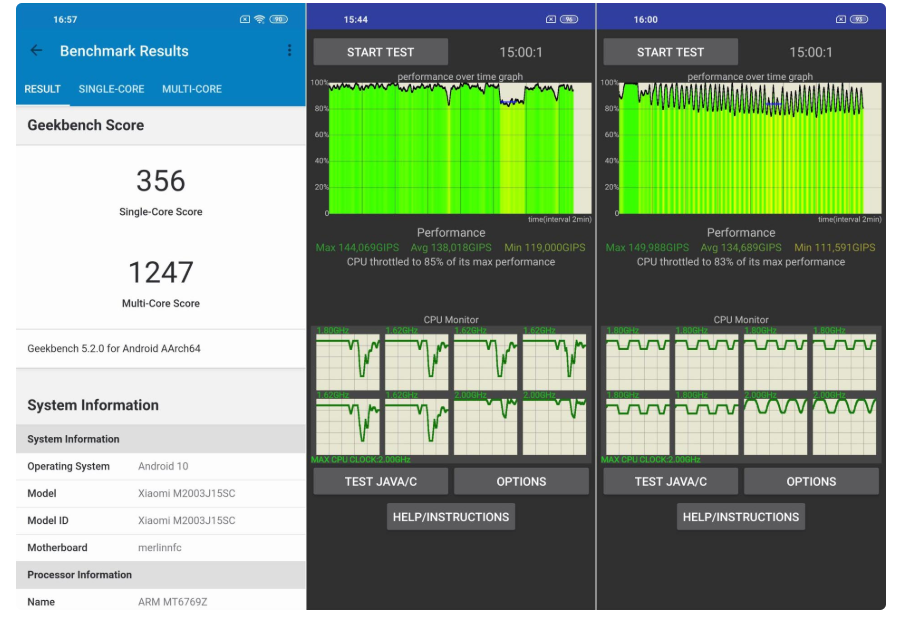Switch to the MULTI-CORE tab
Image resolution: width=904 pixels, height=618 pixels.
pyautogui.click(x=192, y=89)
